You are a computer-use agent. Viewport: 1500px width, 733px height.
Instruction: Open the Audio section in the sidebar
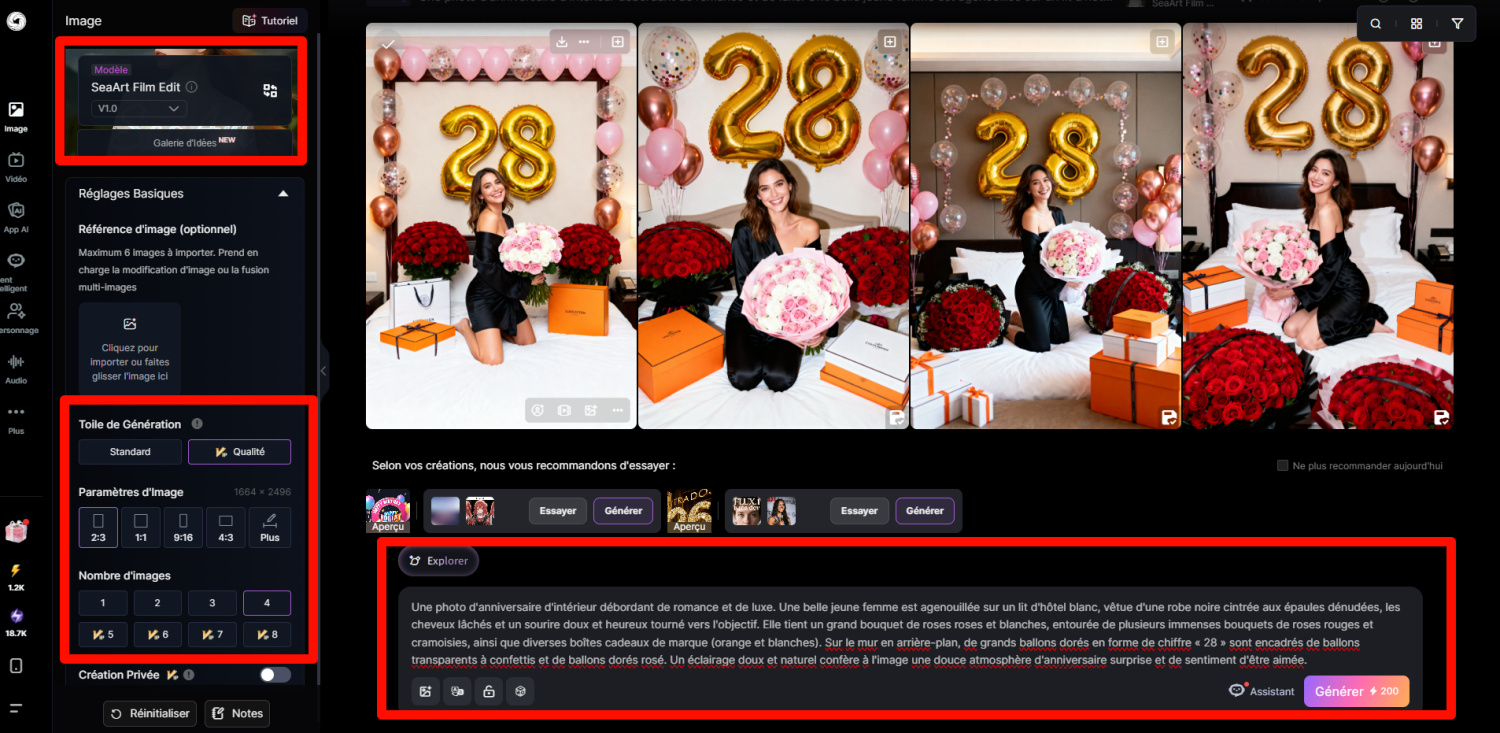[16, 367]
